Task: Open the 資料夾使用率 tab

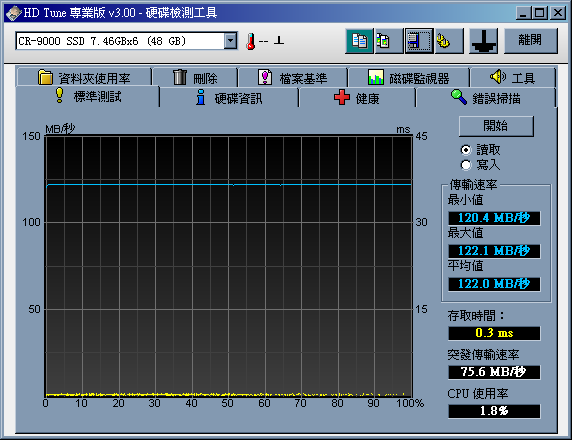Action: coord(84,78)
